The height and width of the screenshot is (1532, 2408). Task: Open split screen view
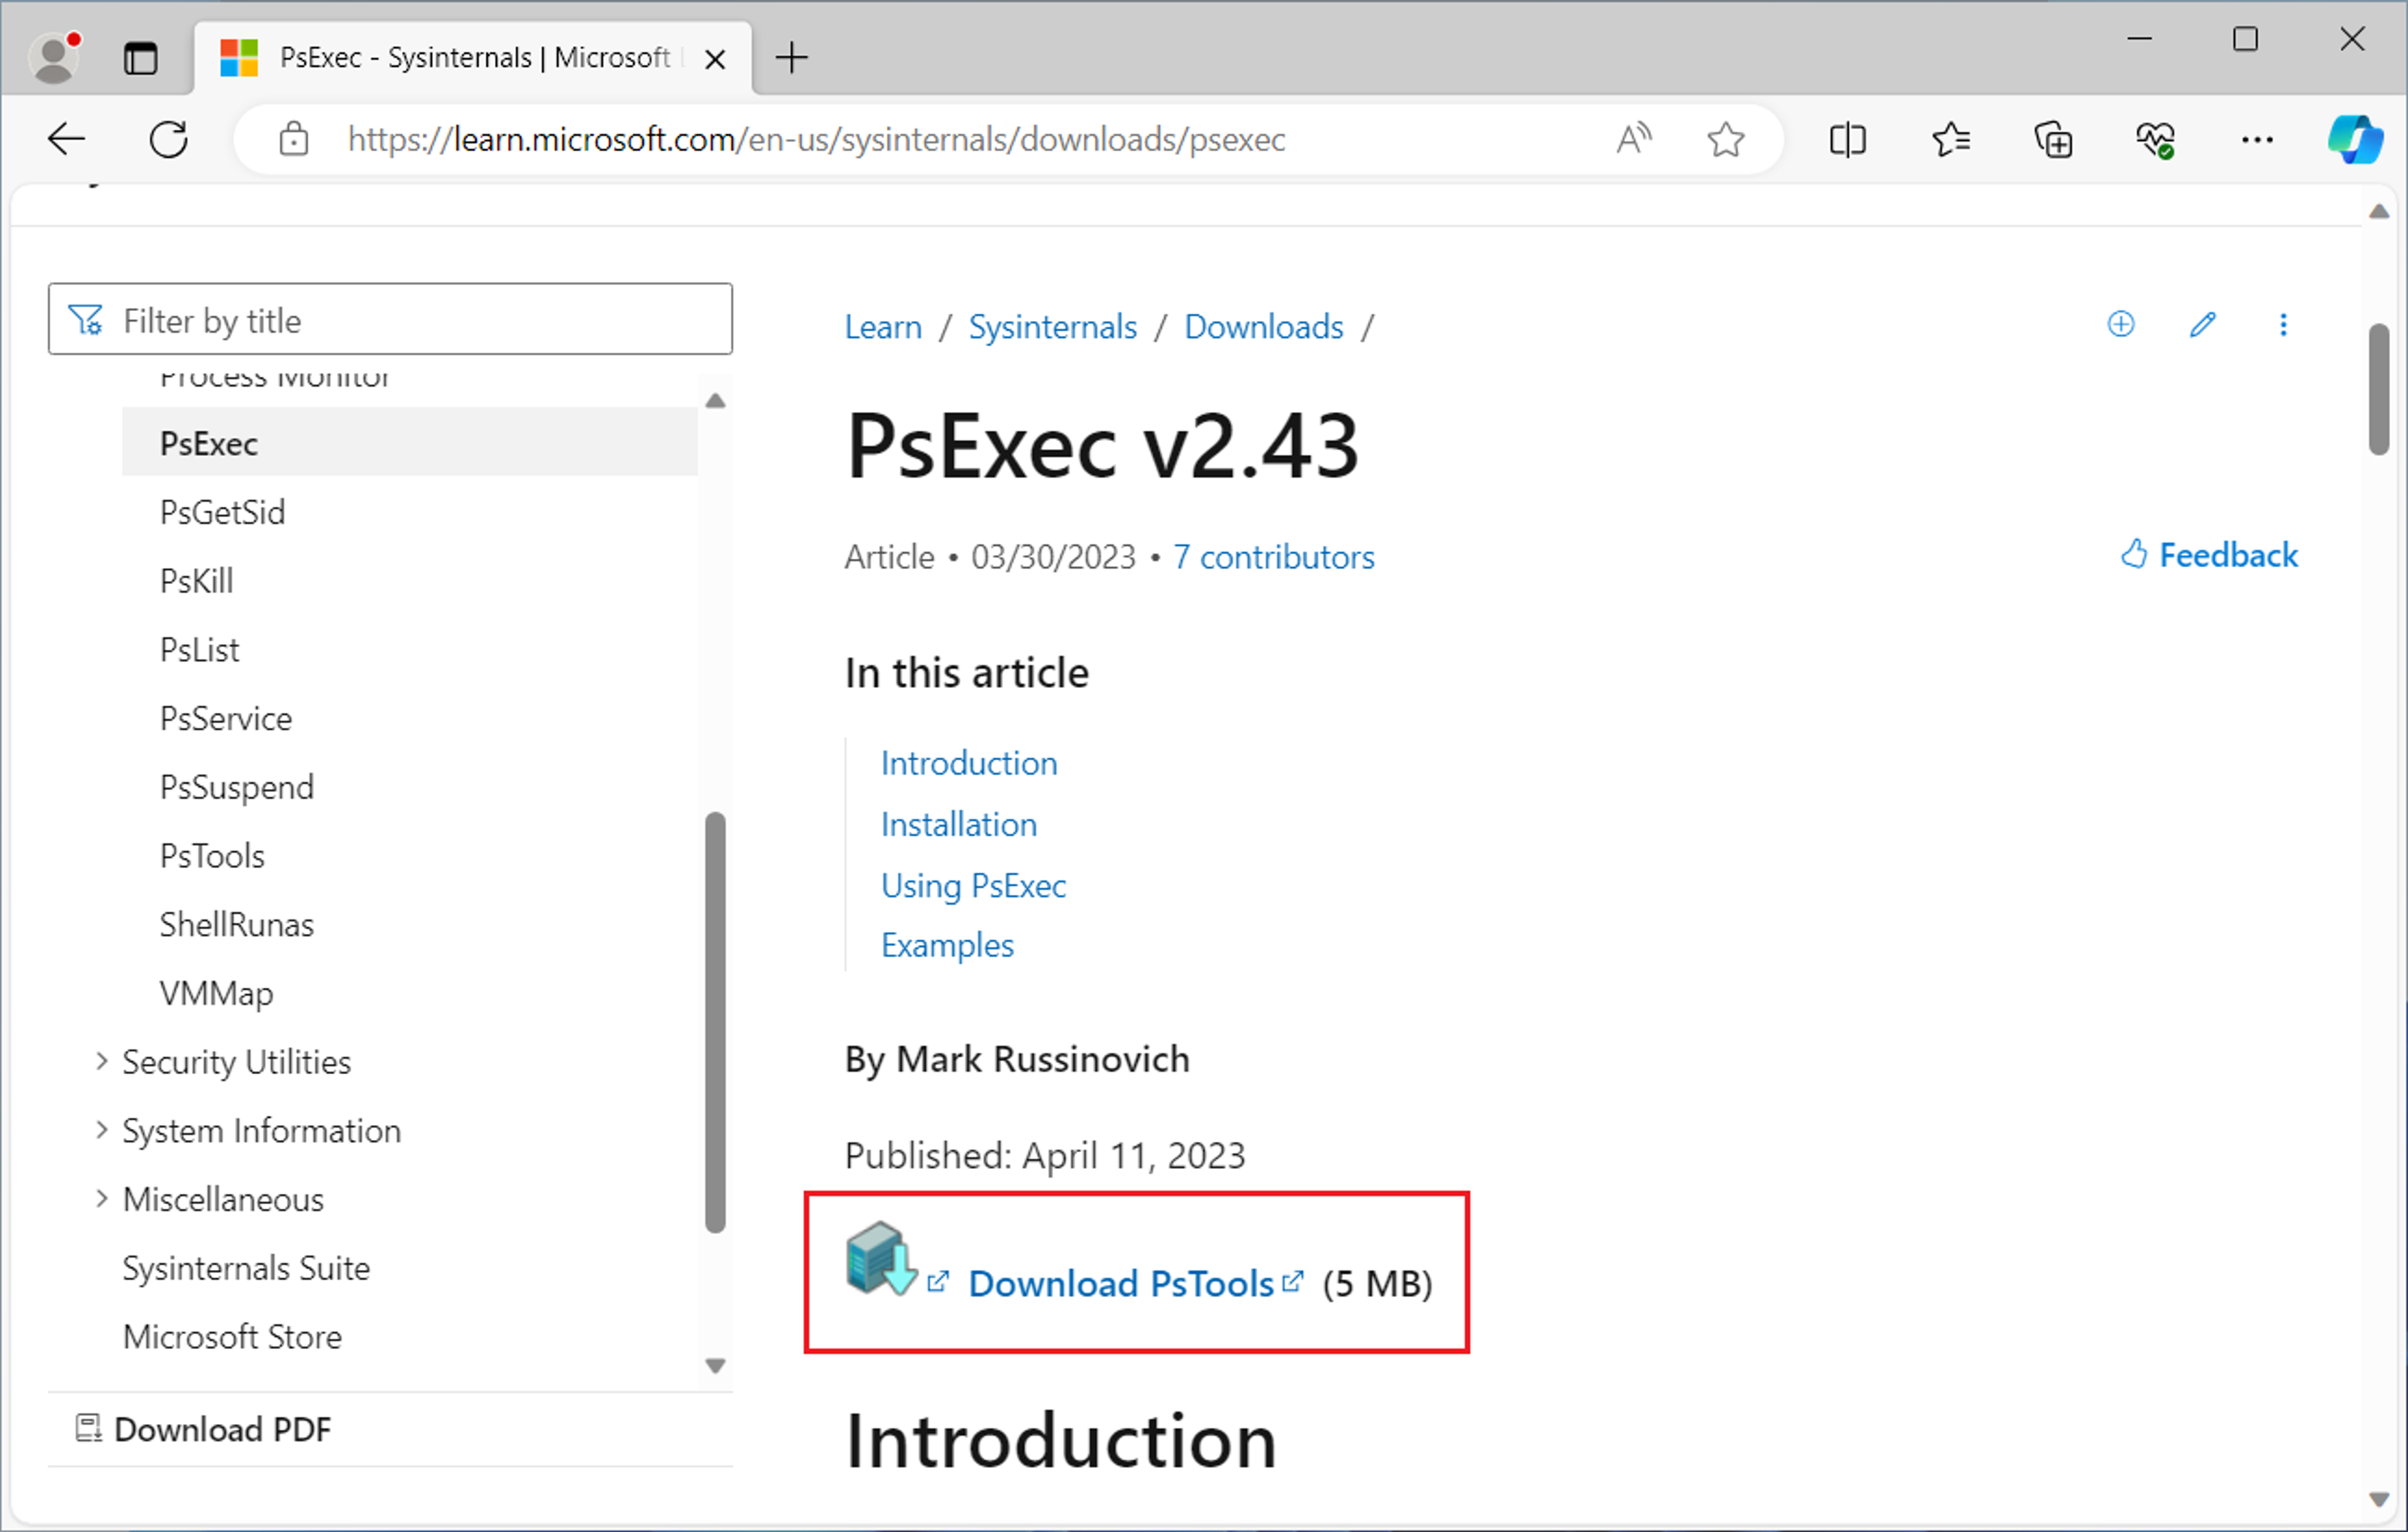1847,139
